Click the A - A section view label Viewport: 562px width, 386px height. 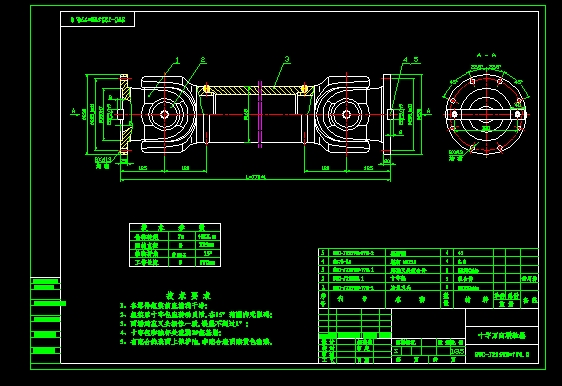486,55
